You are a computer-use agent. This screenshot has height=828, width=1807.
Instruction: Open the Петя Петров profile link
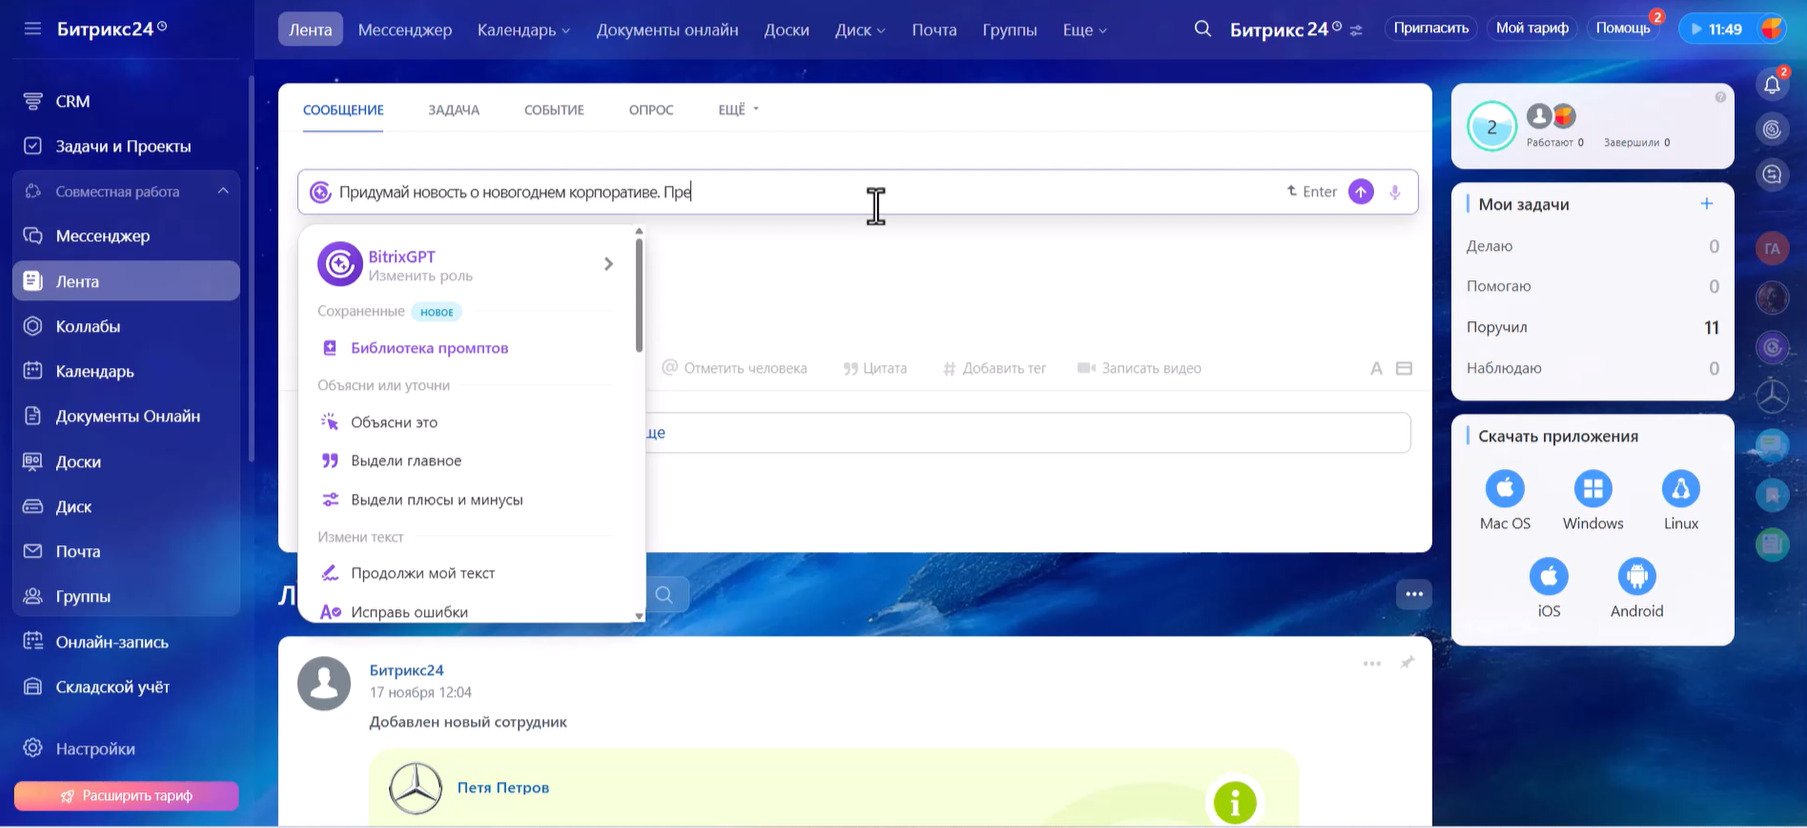click(503, 788)
